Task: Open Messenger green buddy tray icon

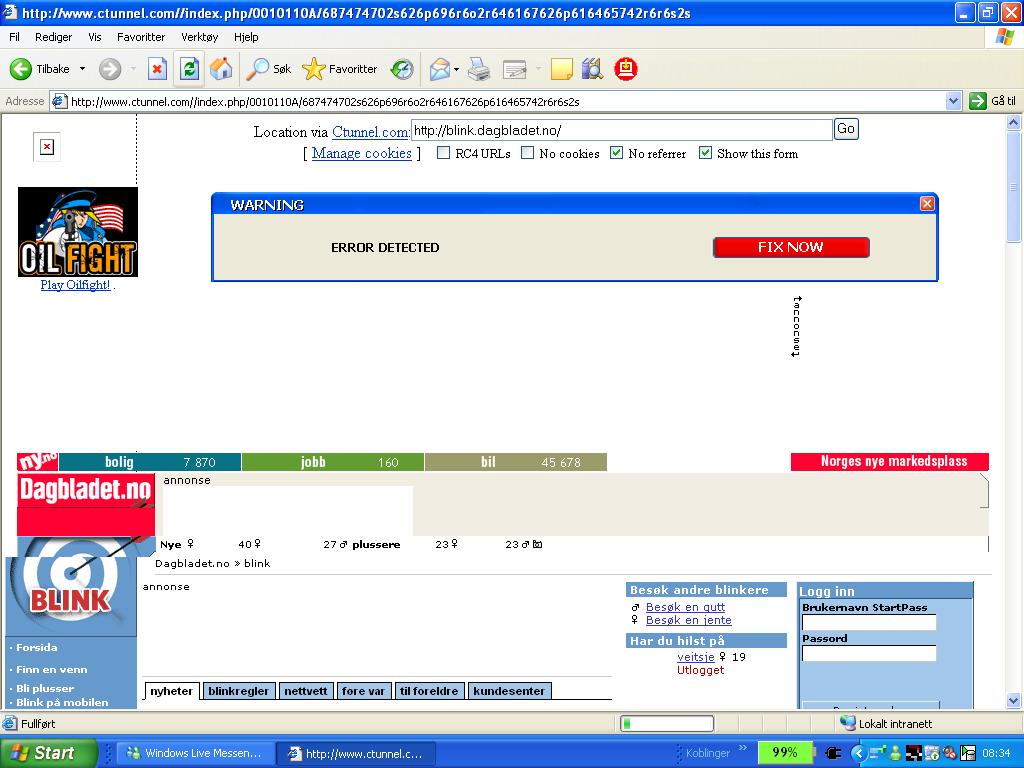Action: 895,753
